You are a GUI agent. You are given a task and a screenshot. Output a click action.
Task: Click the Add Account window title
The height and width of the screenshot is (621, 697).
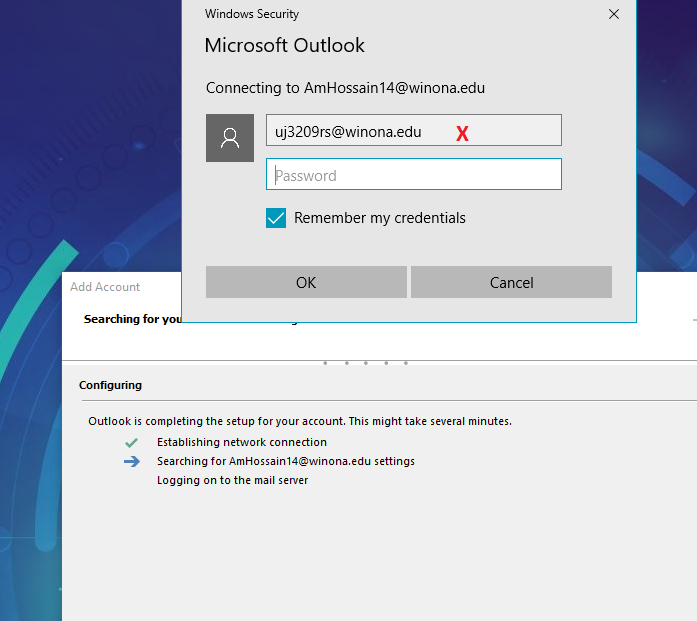pos(105,287)
